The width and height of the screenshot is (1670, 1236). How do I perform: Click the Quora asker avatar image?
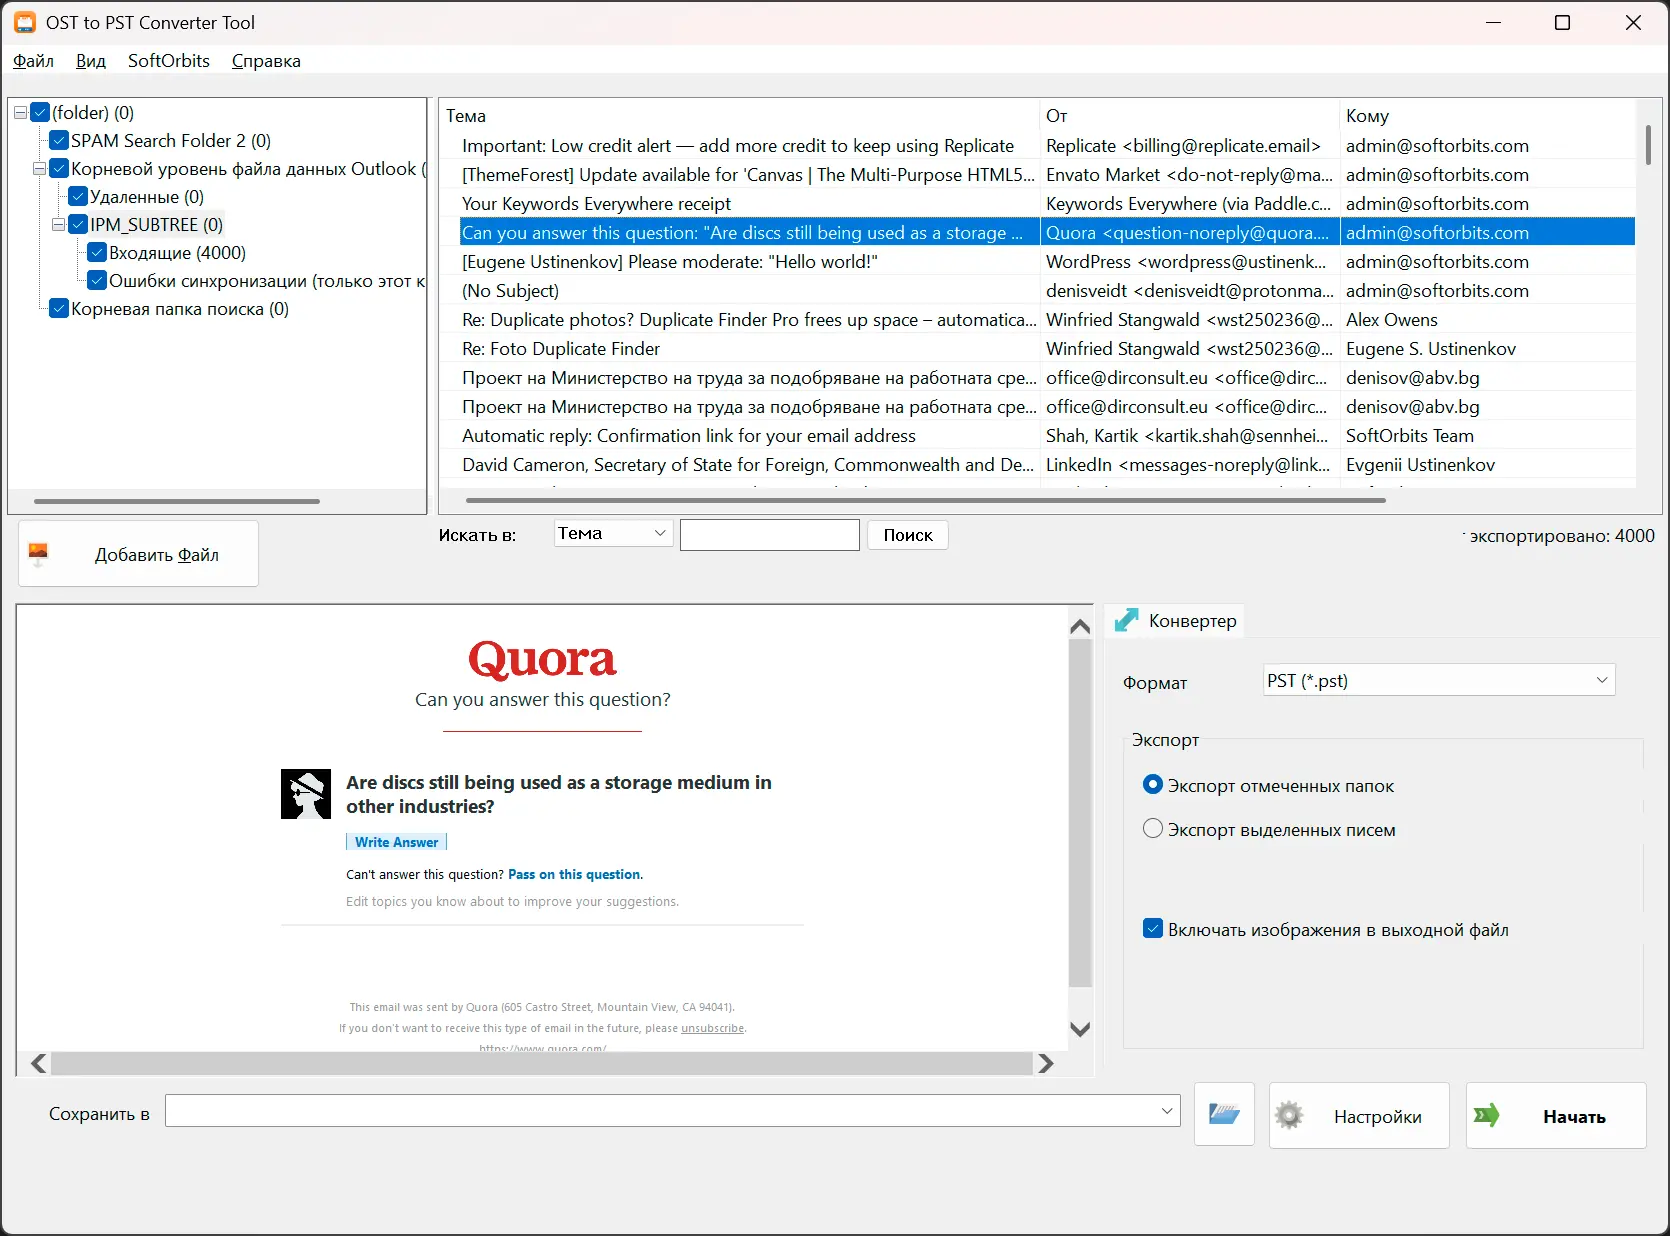coord(306,794)
